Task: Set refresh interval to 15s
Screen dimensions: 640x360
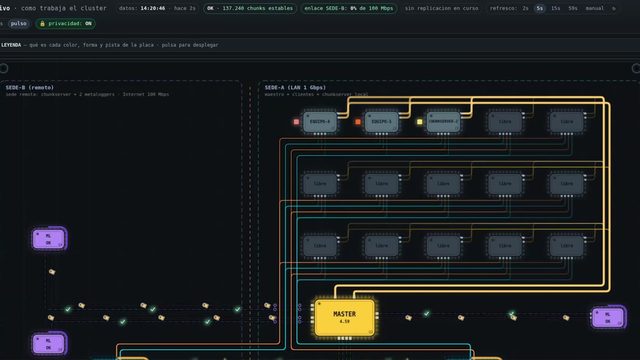Action: [x=556, y=8]
